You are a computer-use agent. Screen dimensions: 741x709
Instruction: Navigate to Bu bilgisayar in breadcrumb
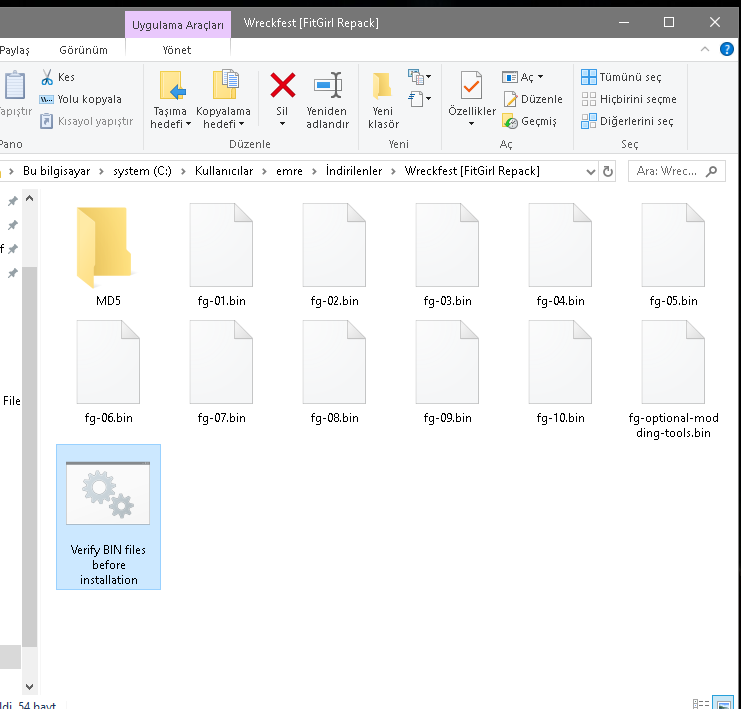(56, 171)
